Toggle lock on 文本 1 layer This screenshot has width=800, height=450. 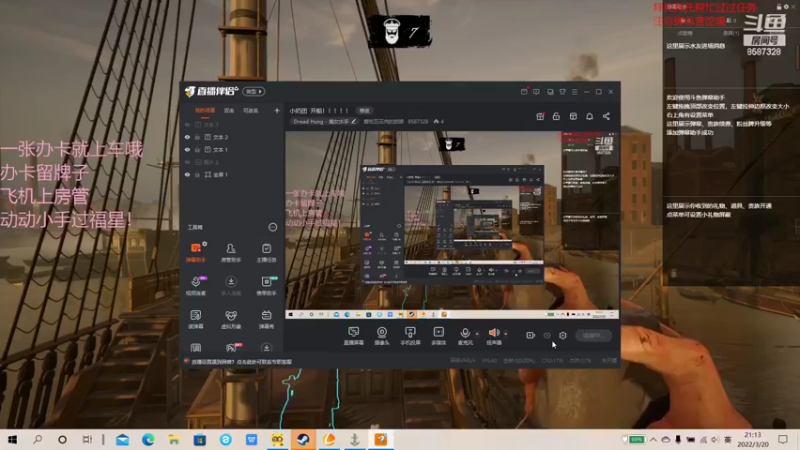(x=197, y=149)
